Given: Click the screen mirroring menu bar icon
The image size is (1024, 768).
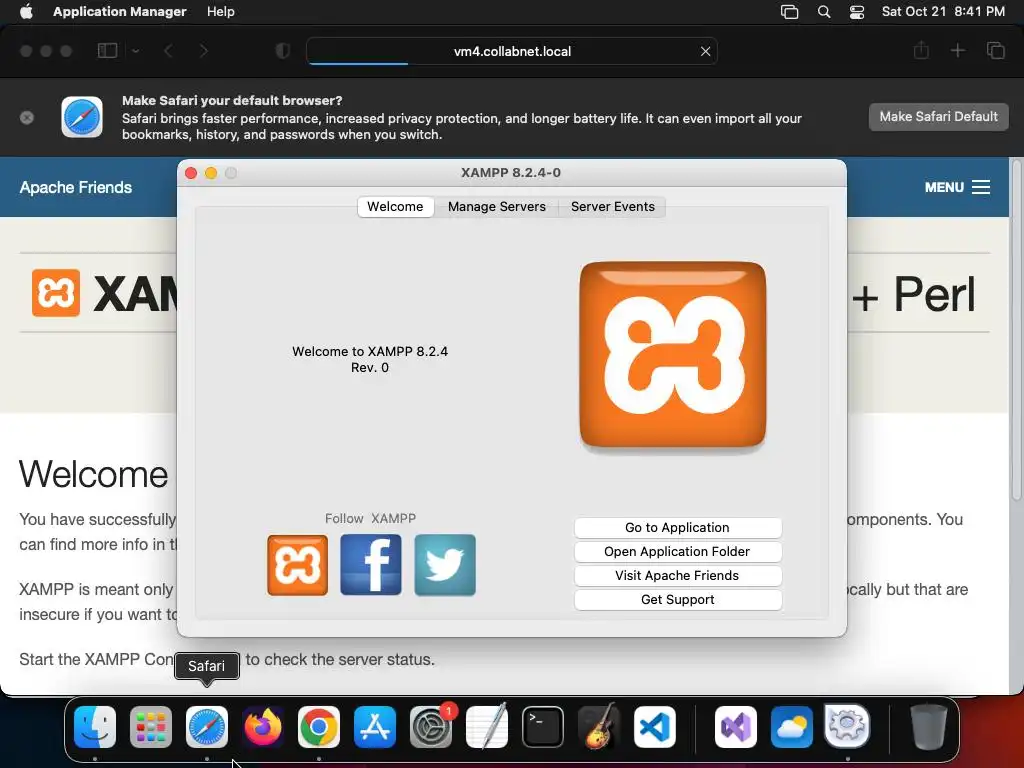Looking at the screenshot, I should coord(790,12).
